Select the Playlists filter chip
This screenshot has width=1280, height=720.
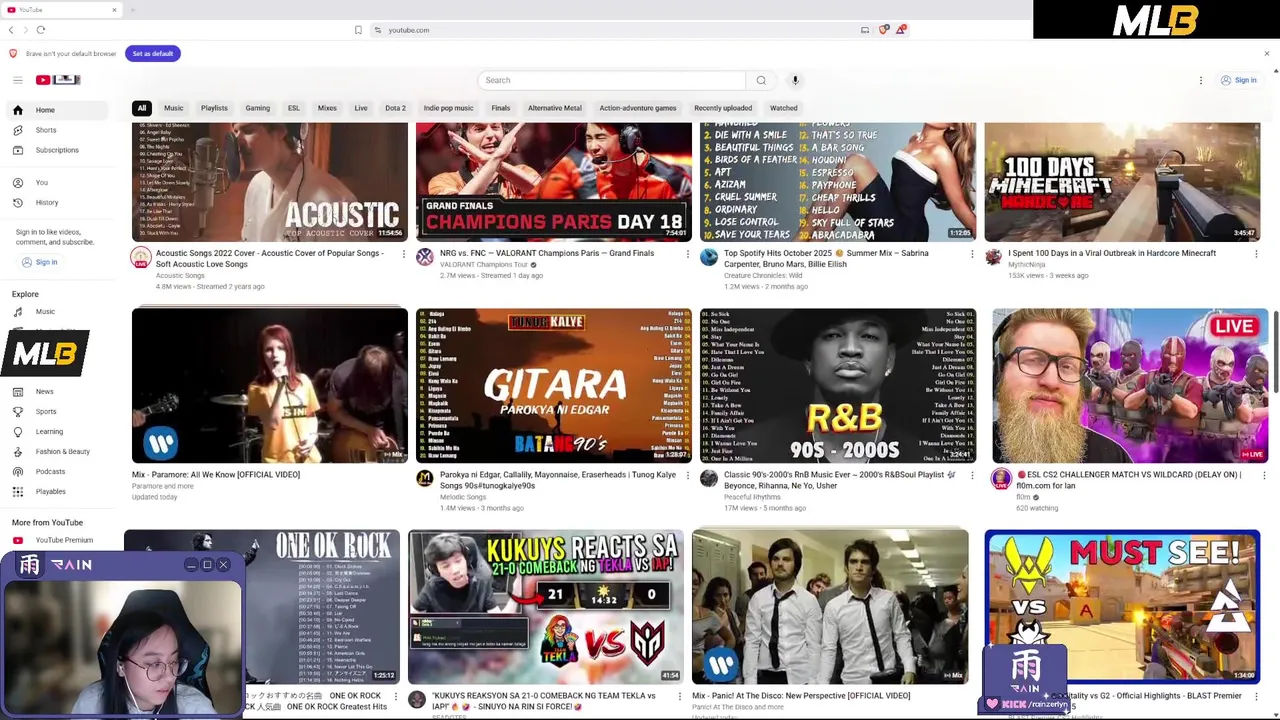click(214, 108)
